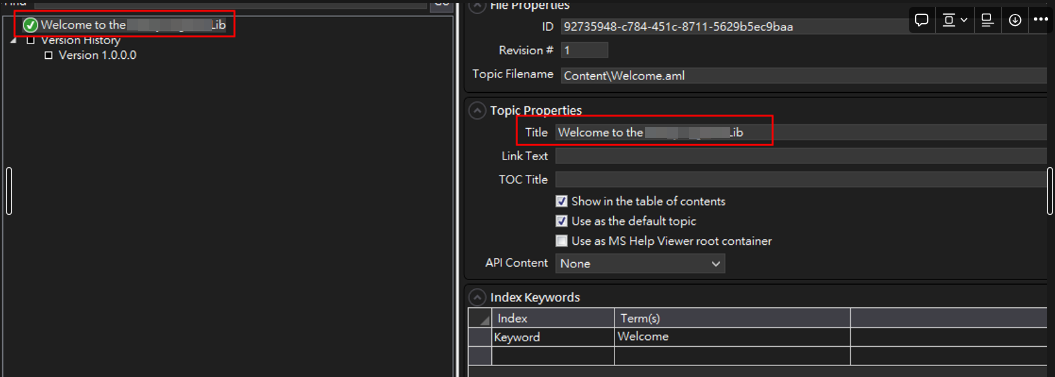Click the empty Index cell in new row
This screenshot has height=377, width=1055.
[553, 355]
